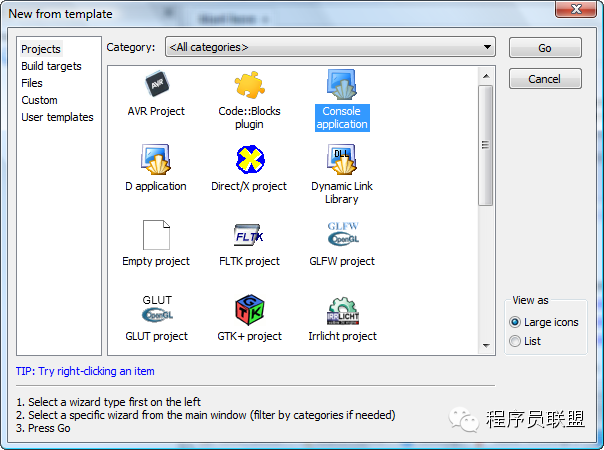Screen dimensions: 604x450
Task: Switch to Build targets wizard type
Action: click(51, 66)
